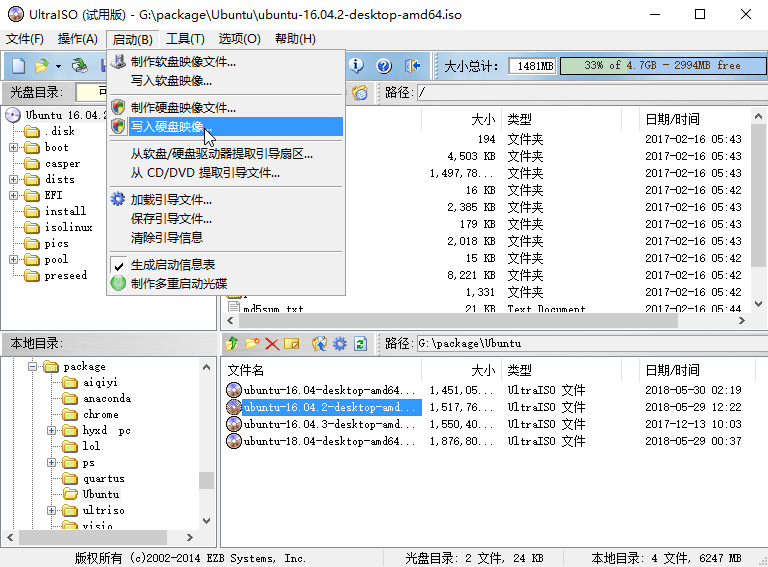Screen dimensions: 768x567
Task: Open the 工具(T) menu
Action: (185, 39)
